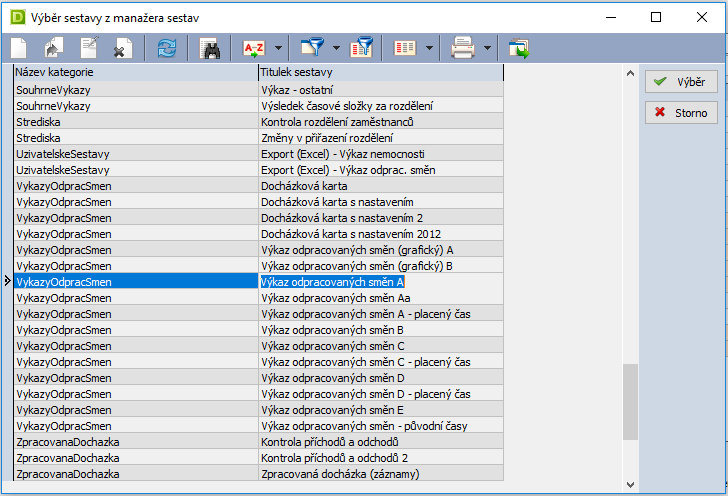This screenshot has width=728, height=496.
Task: Click the delete report icon
Action: pyautogui.click(x=122, y=48)
